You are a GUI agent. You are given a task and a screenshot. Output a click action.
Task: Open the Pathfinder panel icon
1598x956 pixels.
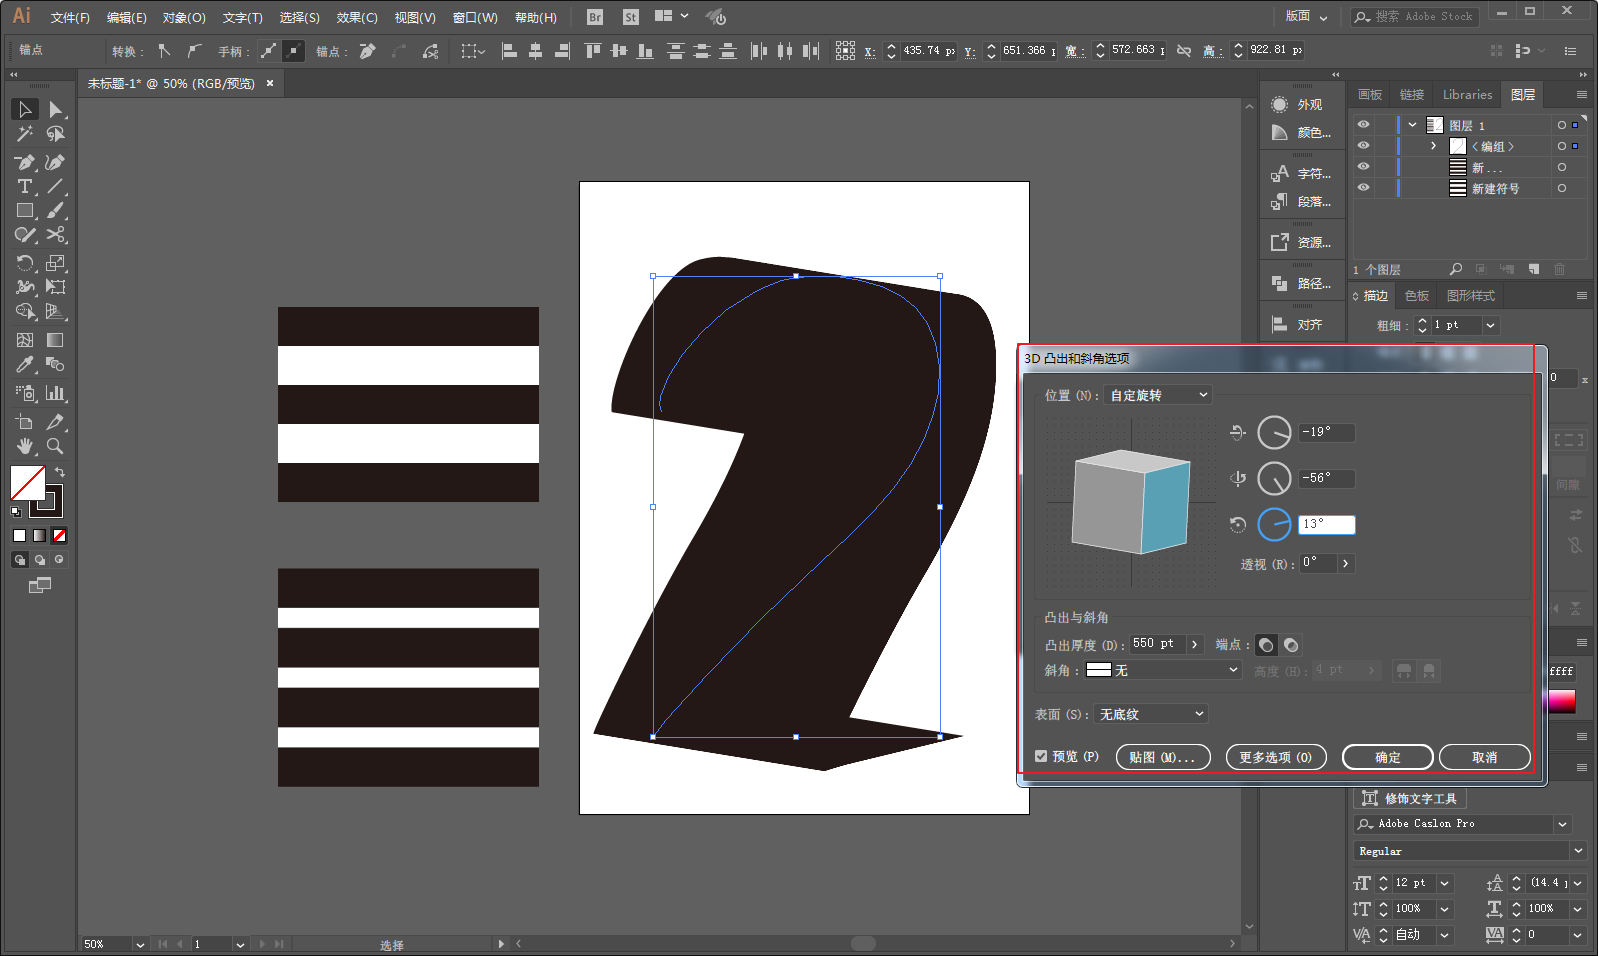1301,283
